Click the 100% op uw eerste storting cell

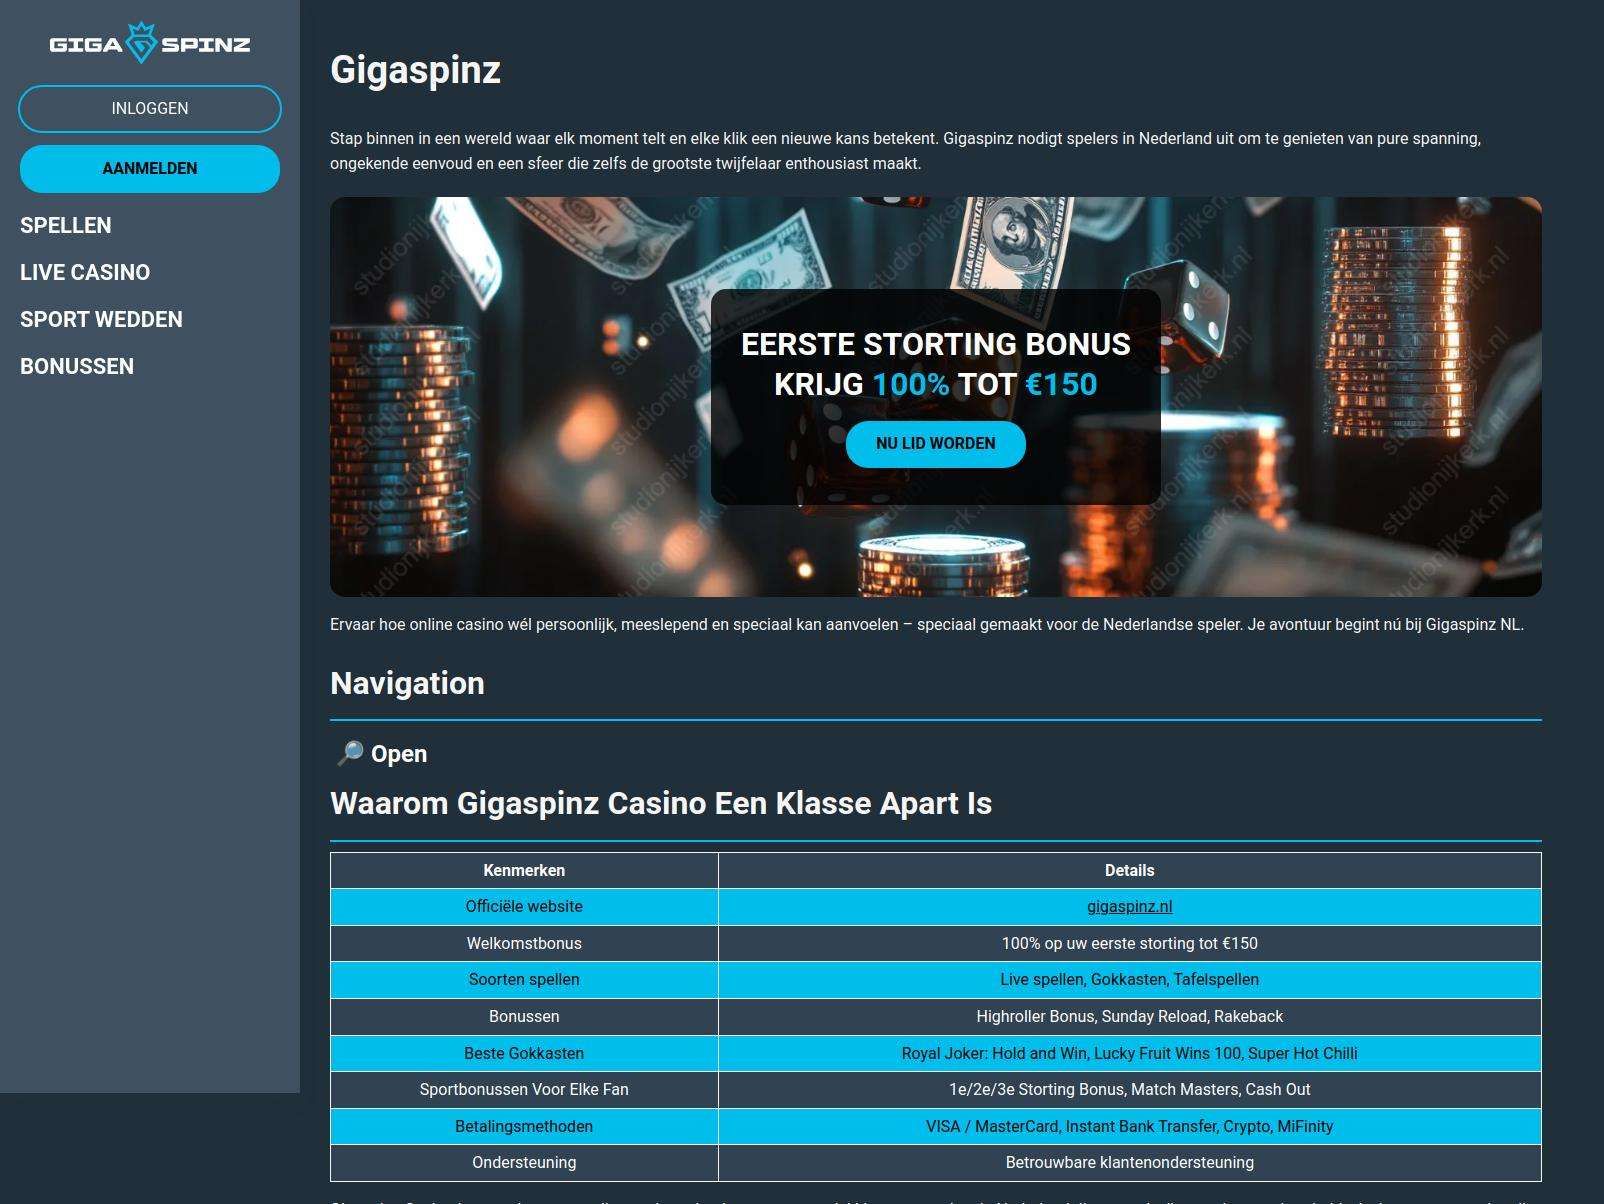tap(1130, 943)
